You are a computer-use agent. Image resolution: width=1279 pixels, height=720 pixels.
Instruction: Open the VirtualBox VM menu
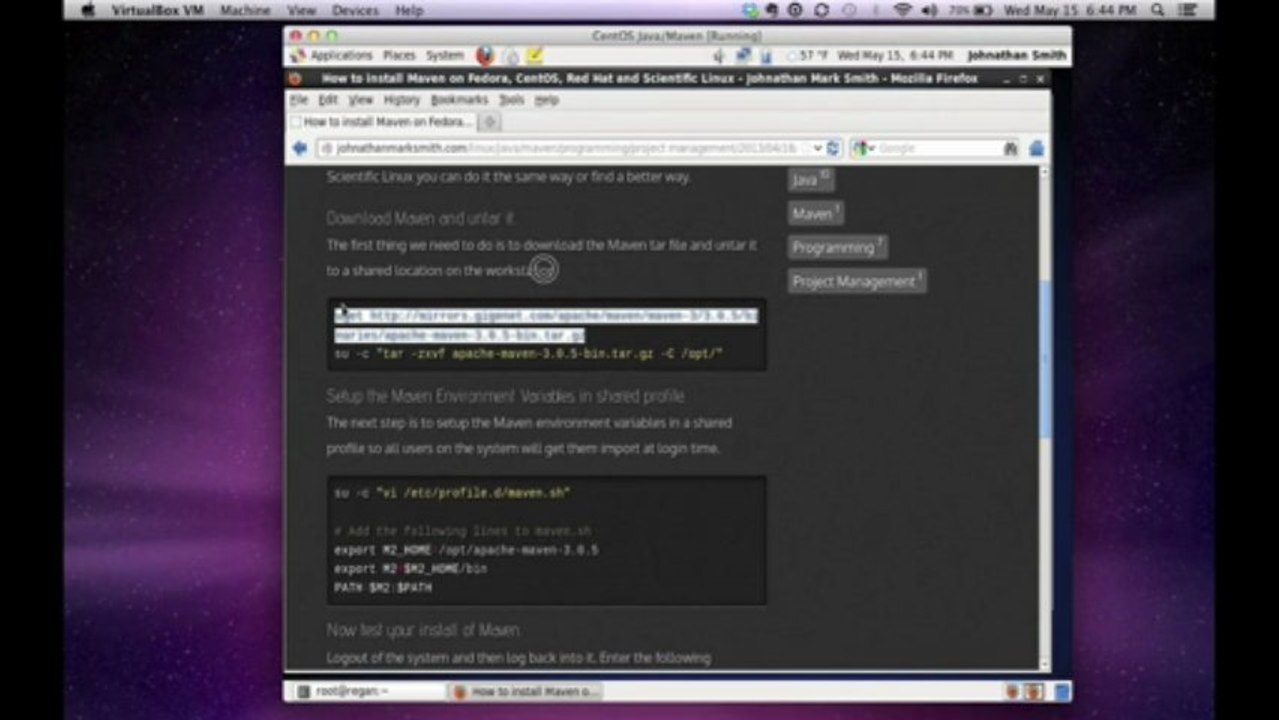(x=157, y=10)
